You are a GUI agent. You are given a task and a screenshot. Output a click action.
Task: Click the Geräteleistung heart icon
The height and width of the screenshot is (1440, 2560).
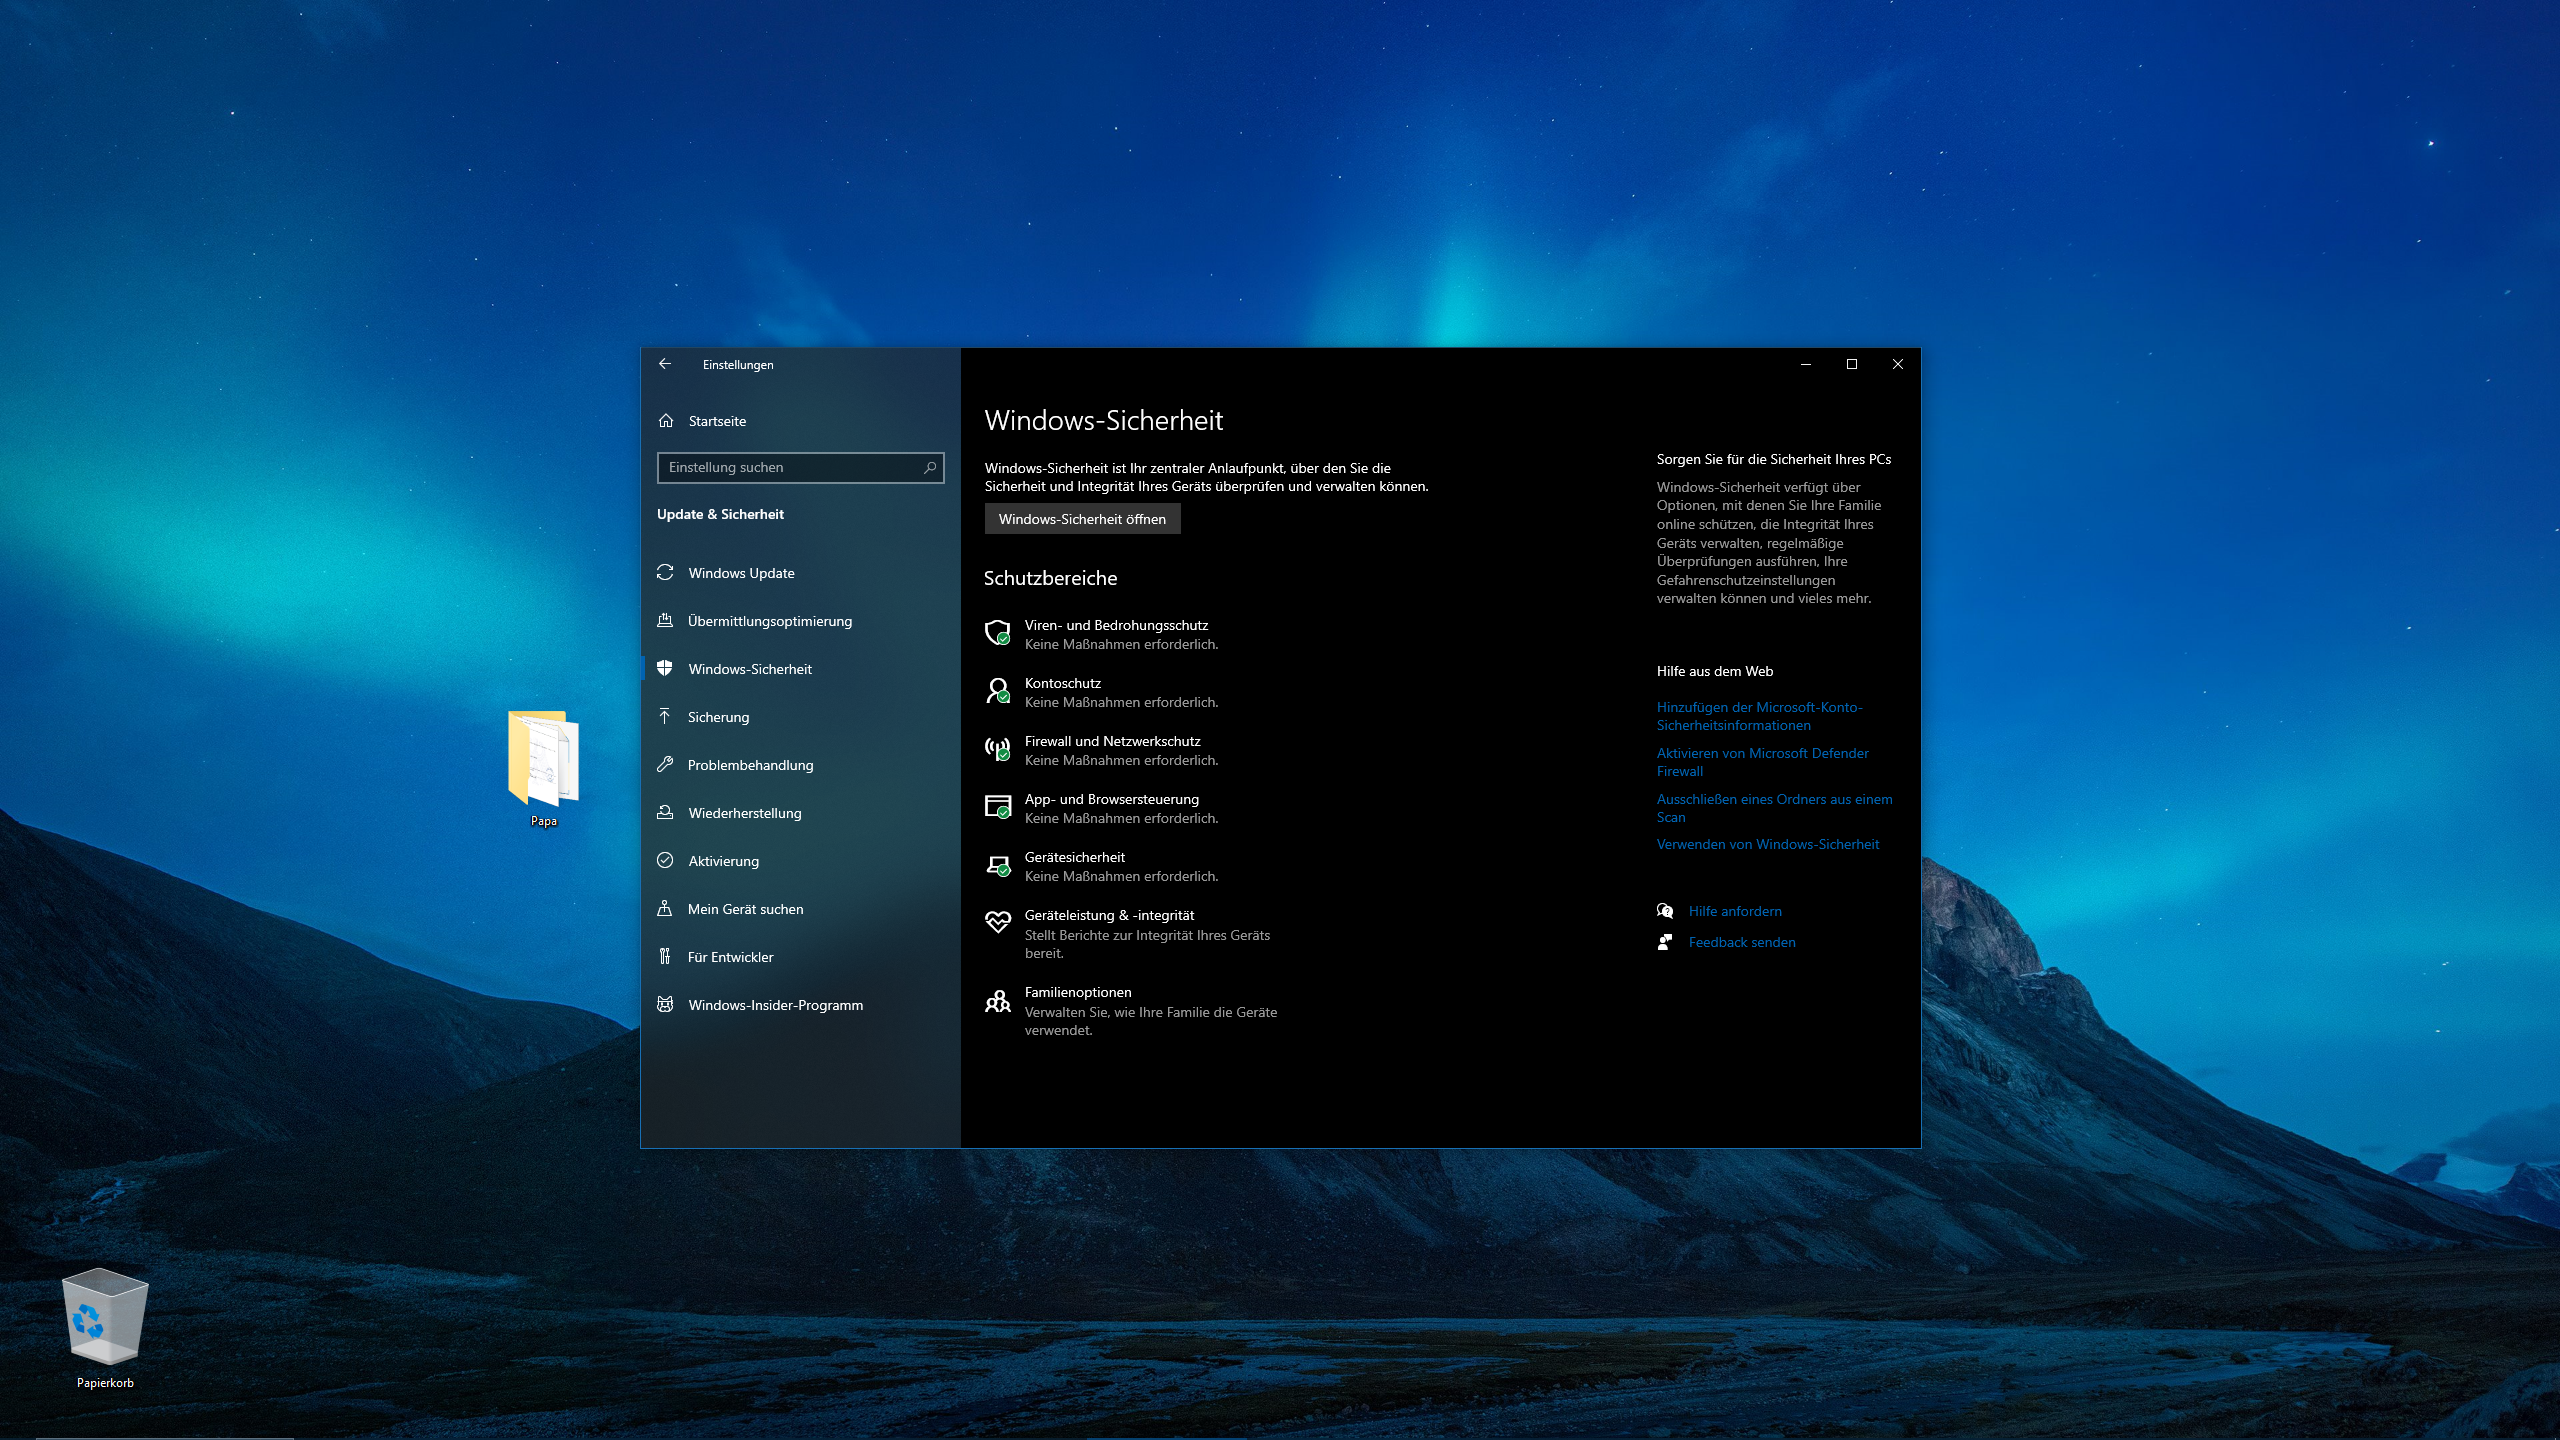pyautogui.click(x=997, y=922)
